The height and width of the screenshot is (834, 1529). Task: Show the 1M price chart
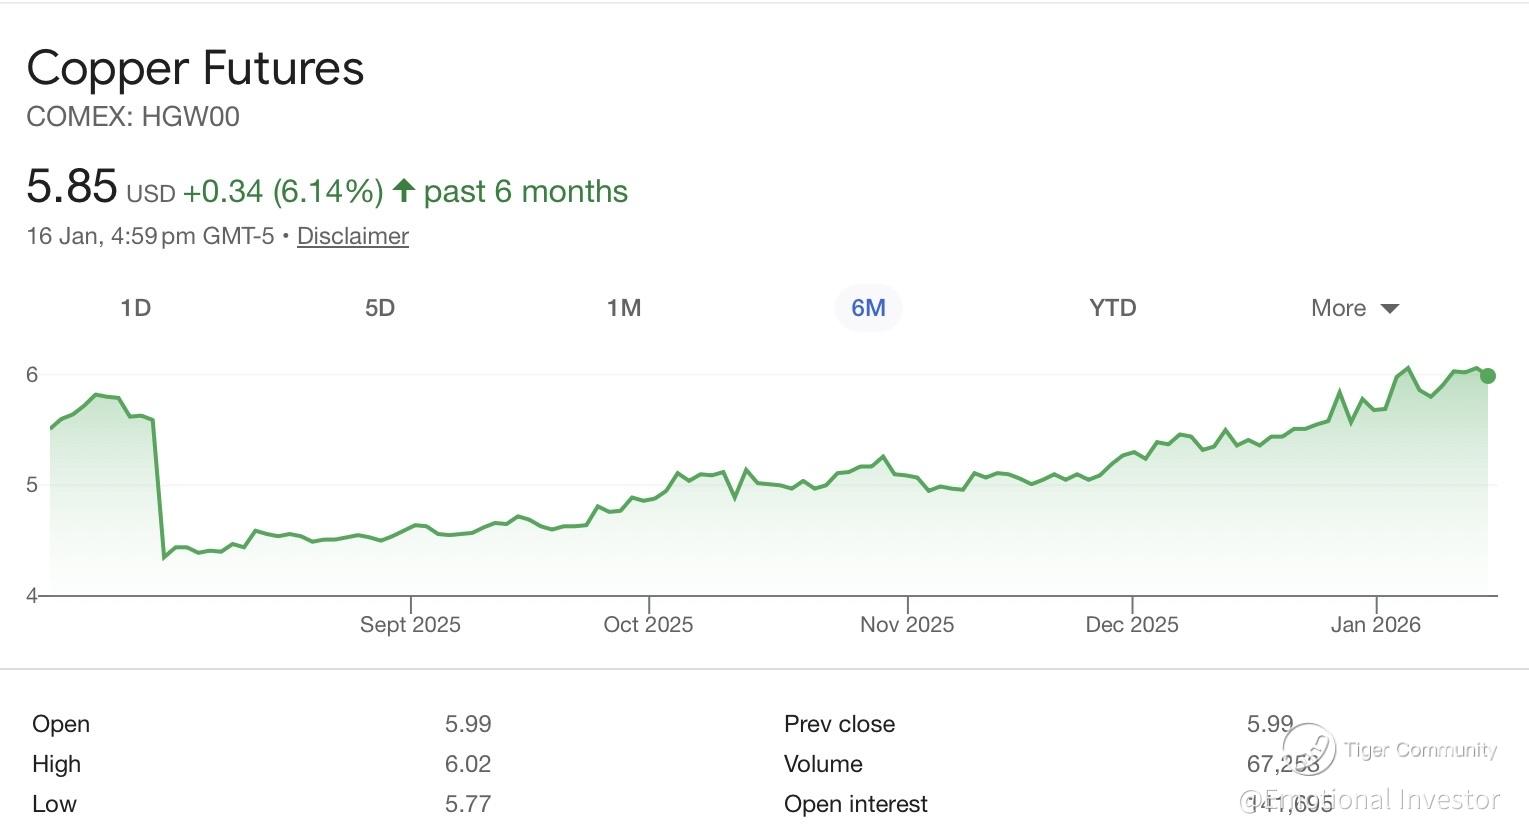(x=624, y=308)
